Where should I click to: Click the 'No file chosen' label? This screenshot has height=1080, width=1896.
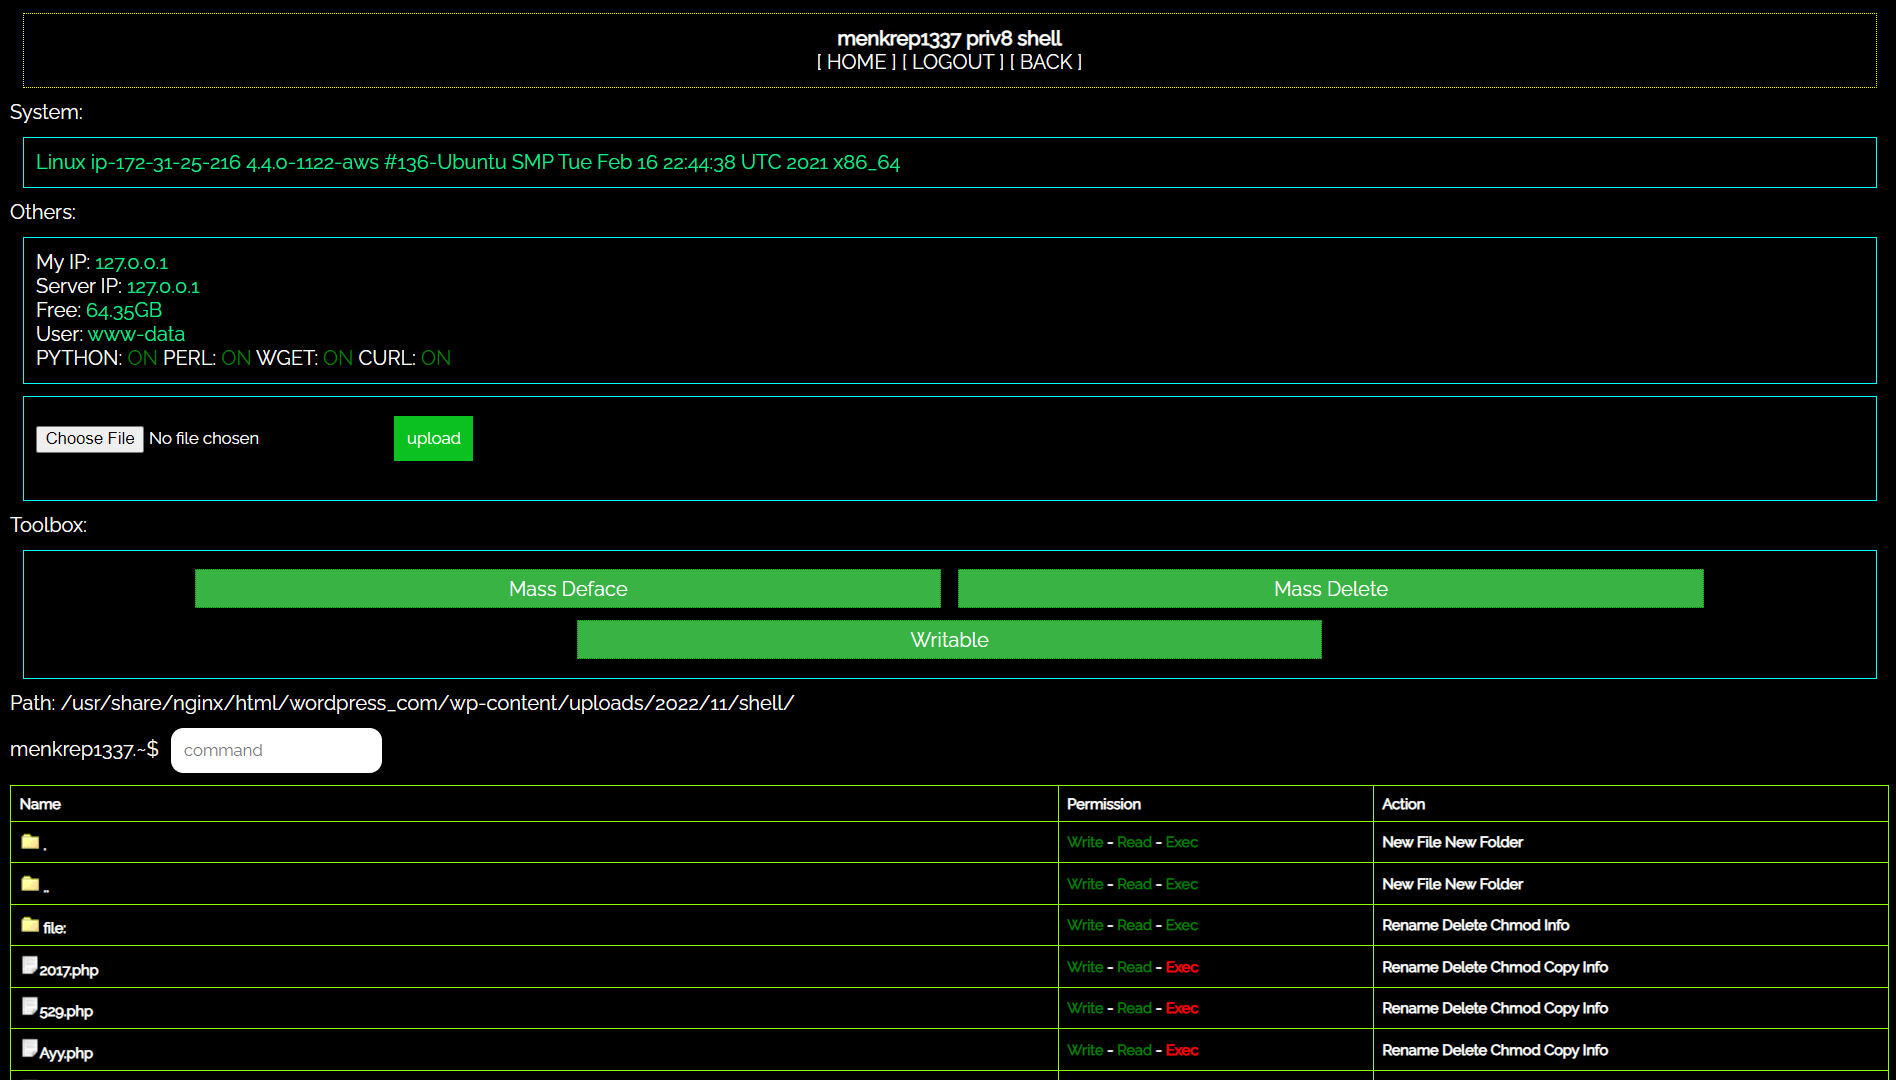[x=204, y=438]
